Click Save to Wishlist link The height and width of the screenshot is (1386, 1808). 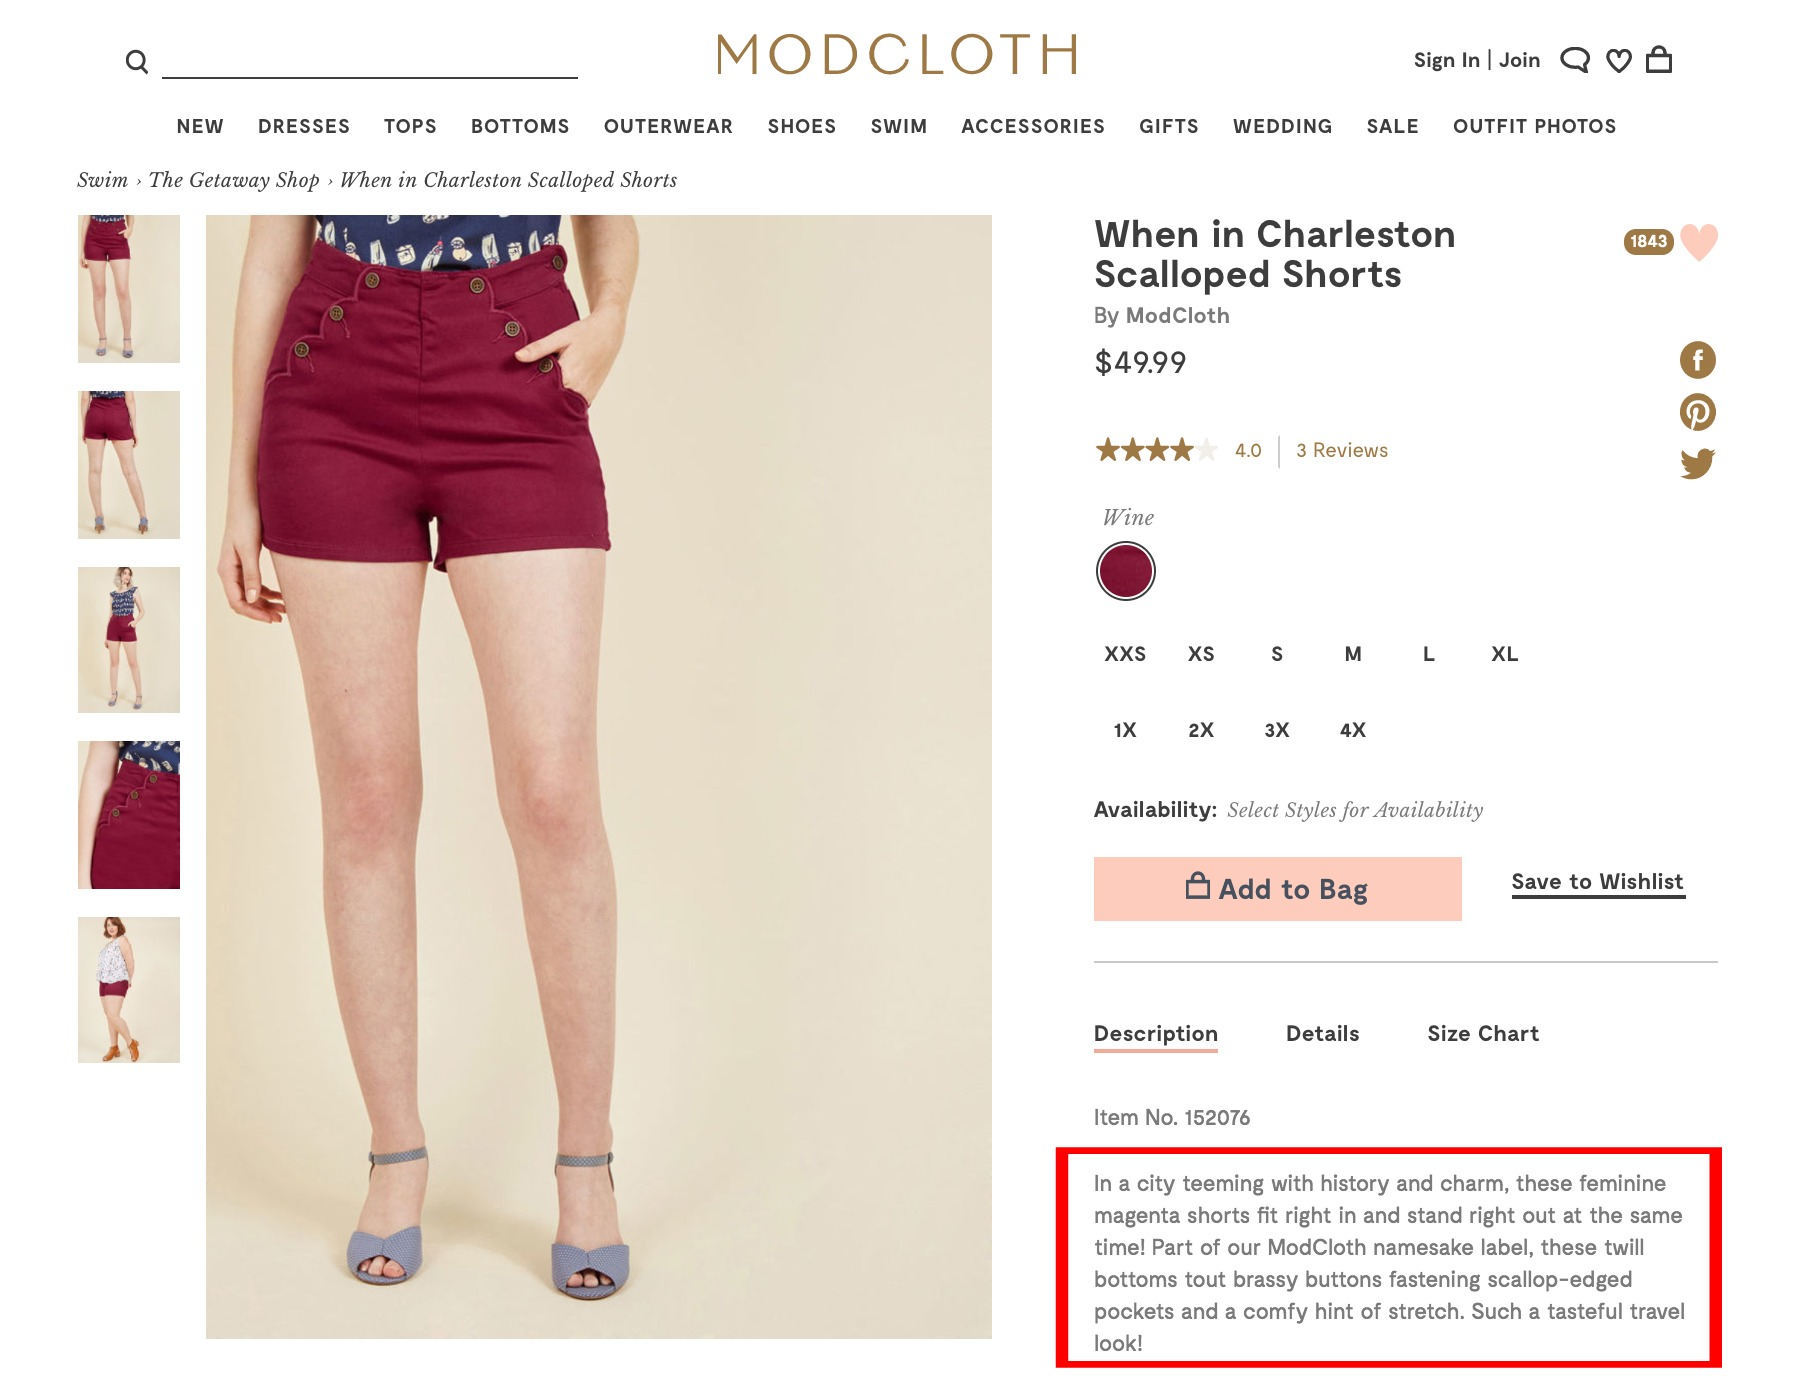[1598, 882]
